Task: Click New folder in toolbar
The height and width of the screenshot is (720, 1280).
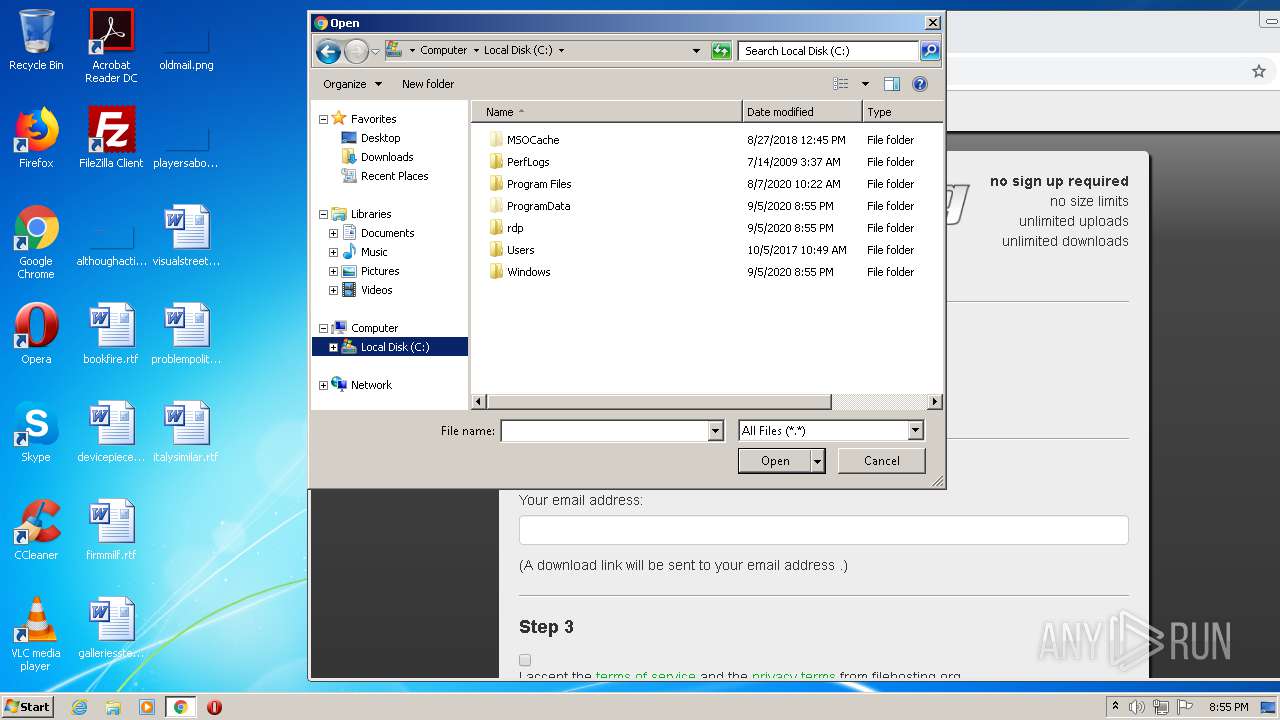Action: [x=428, y=84]
